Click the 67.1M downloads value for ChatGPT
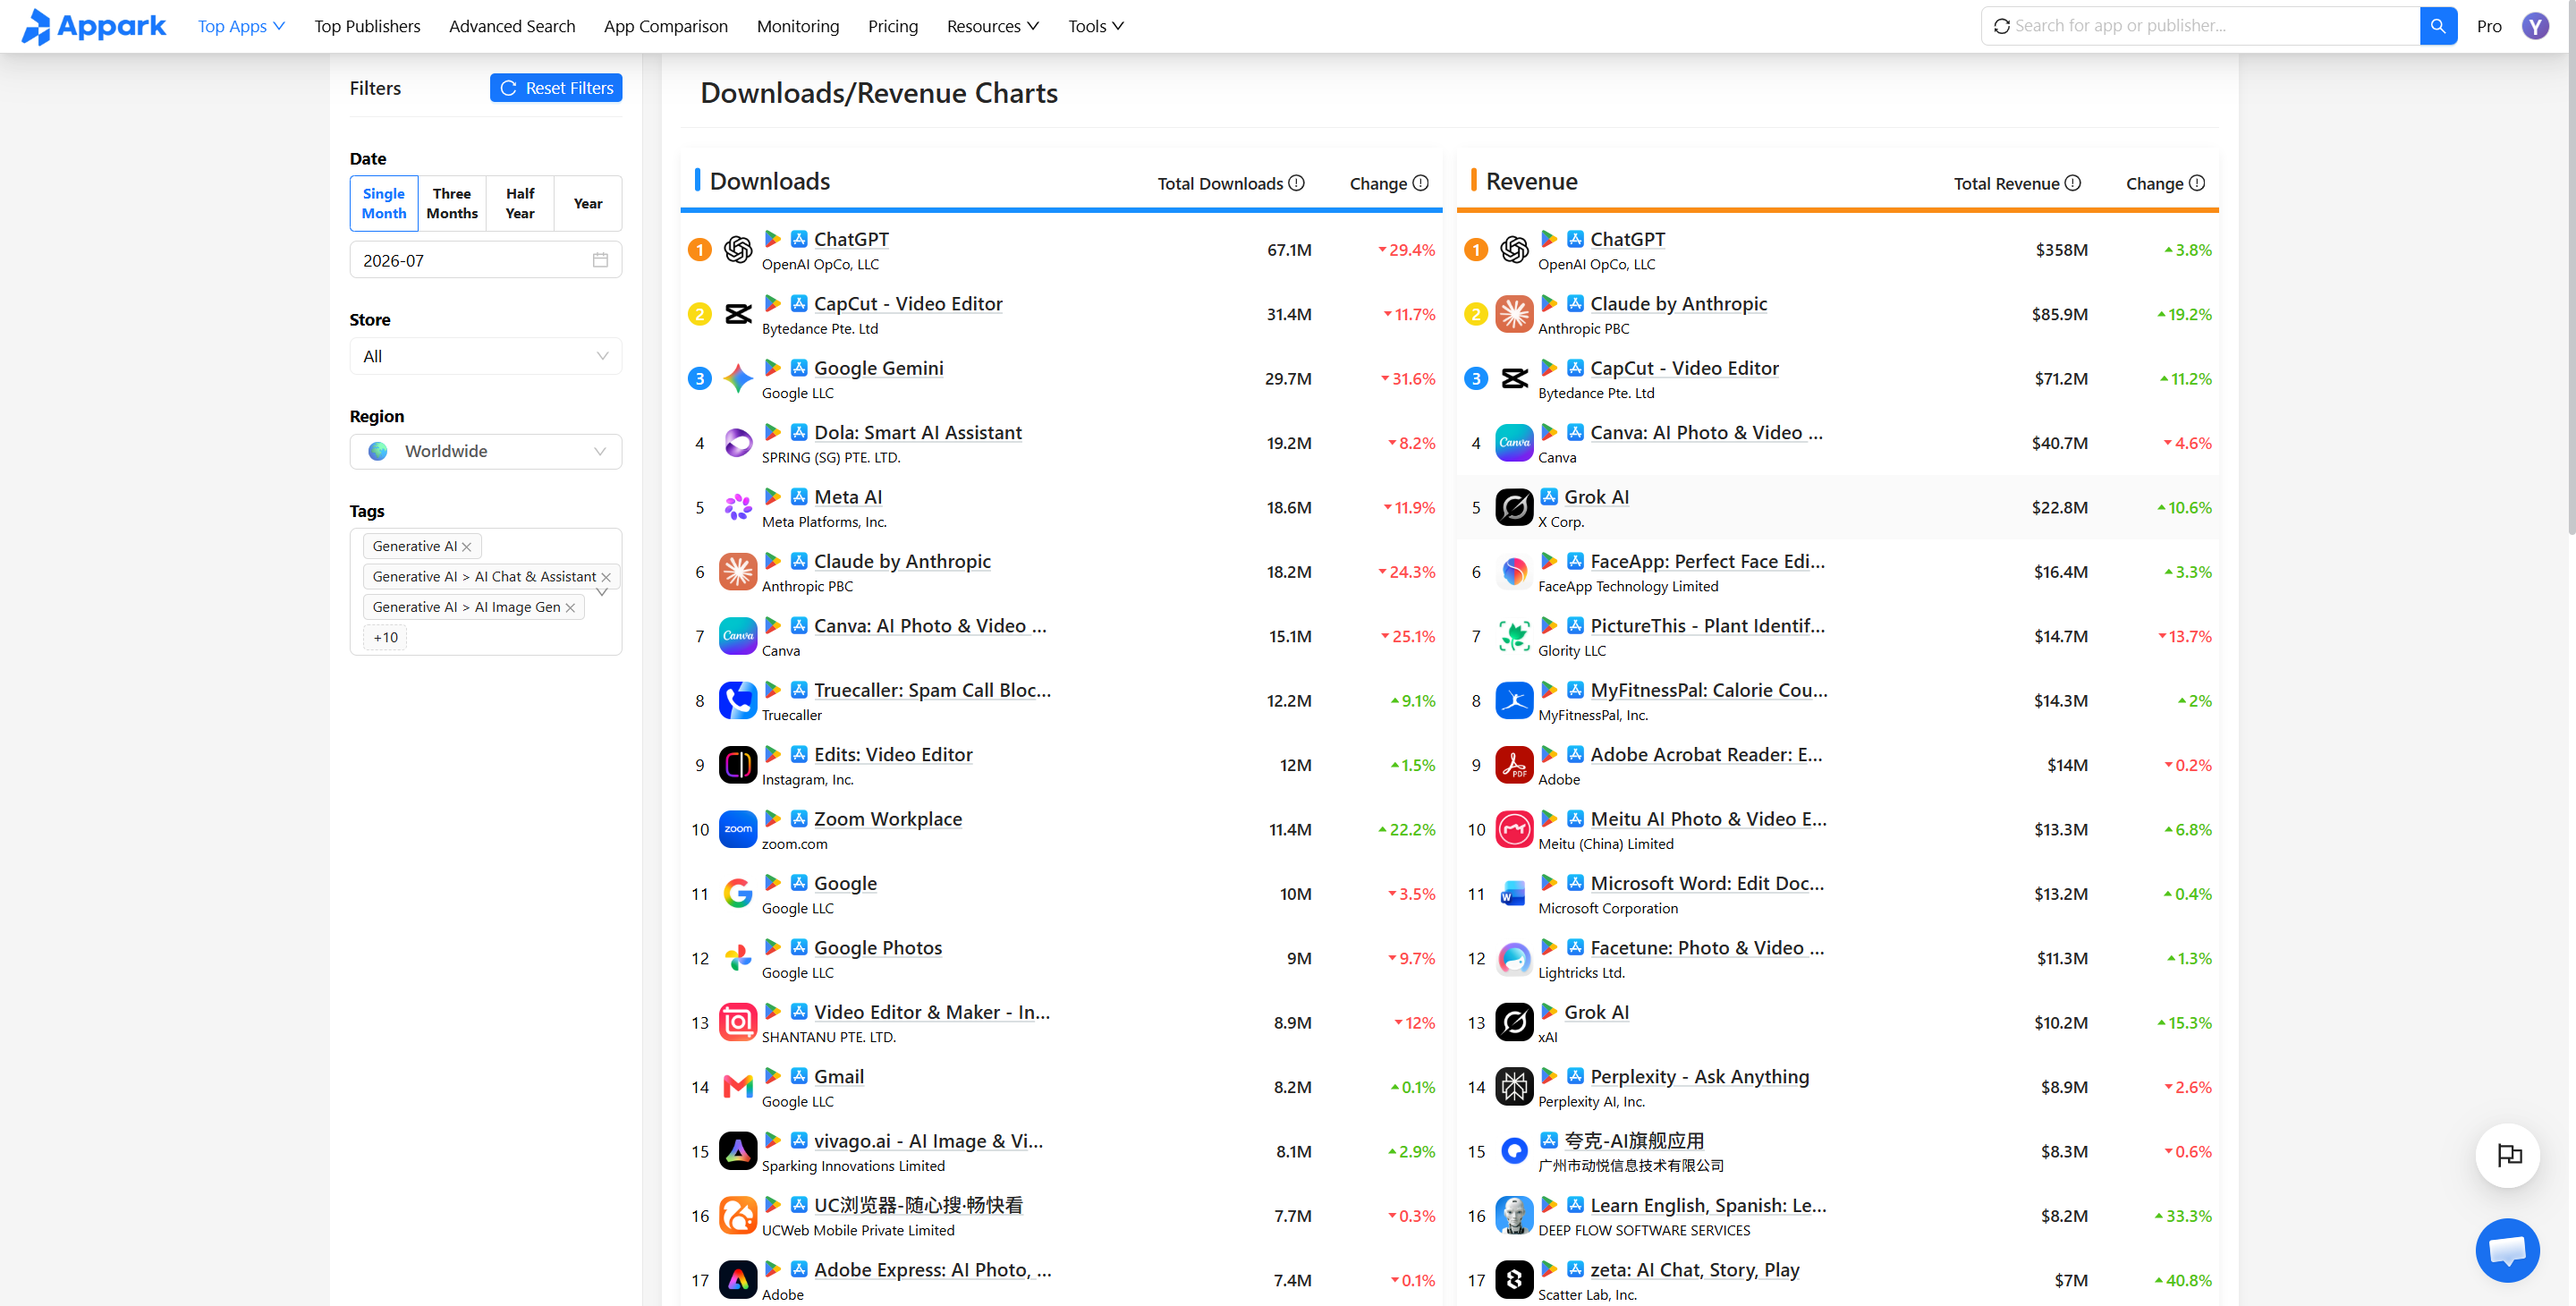The height and width of the screenshot is (1306, 2576). [1289, 249]
